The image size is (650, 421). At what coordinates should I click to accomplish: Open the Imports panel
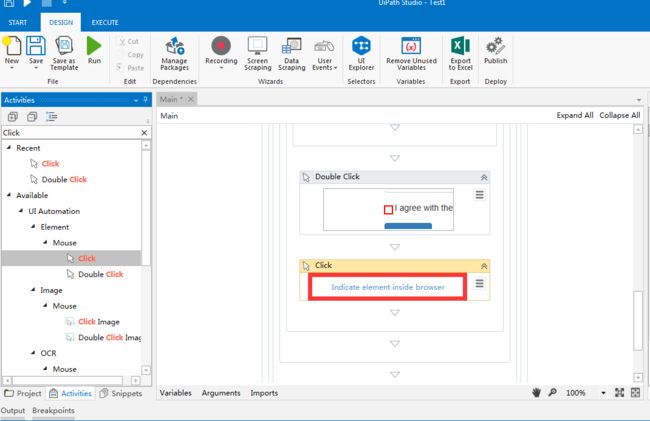point(264,393)
